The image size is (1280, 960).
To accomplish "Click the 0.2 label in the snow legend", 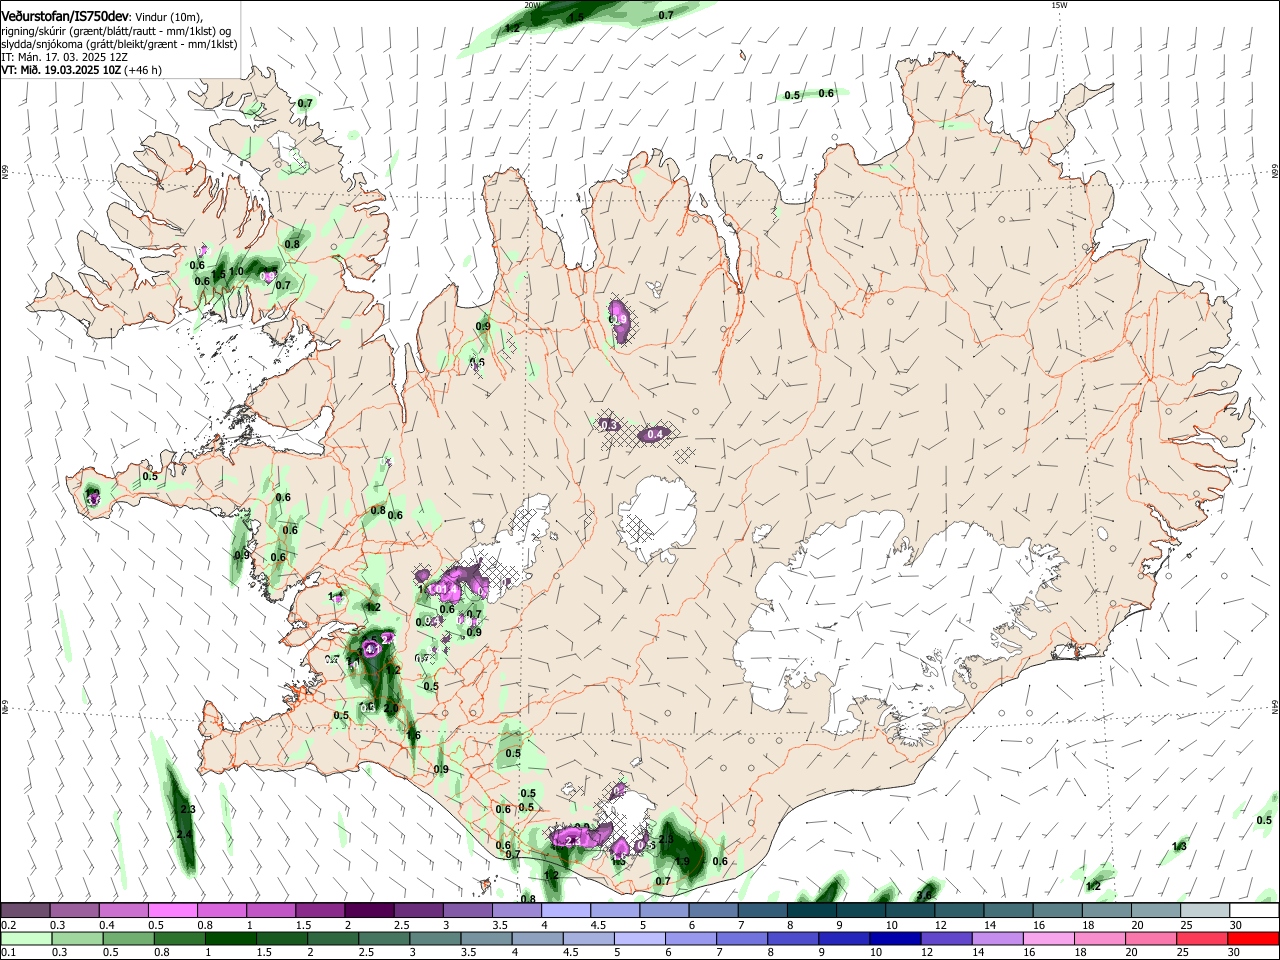I will [9, 924].
